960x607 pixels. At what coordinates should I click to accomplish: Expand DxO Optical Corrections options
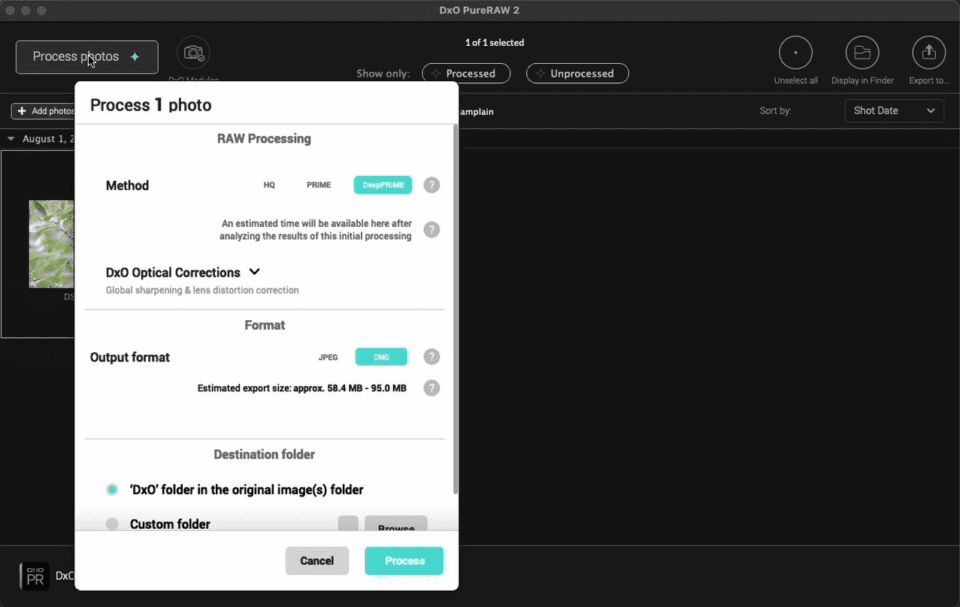(255, 272)
